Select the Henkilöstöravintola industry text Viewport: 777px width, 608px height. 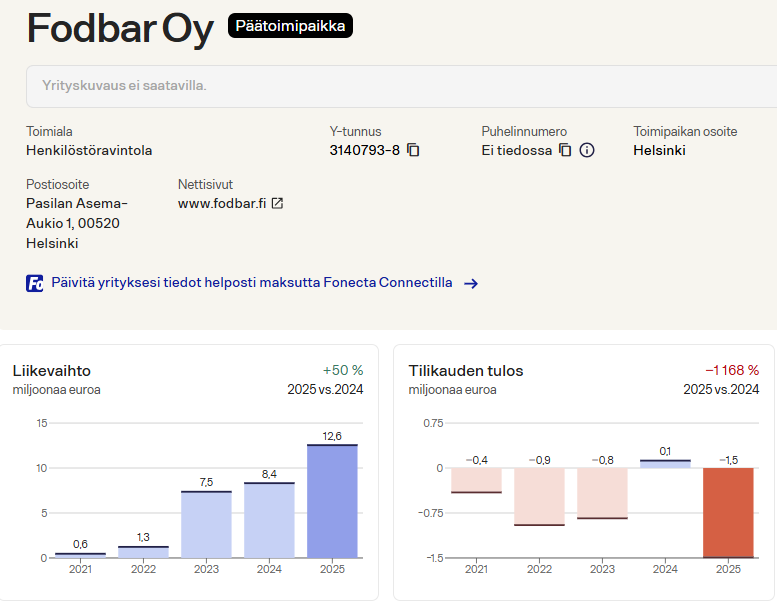(89, 150)
